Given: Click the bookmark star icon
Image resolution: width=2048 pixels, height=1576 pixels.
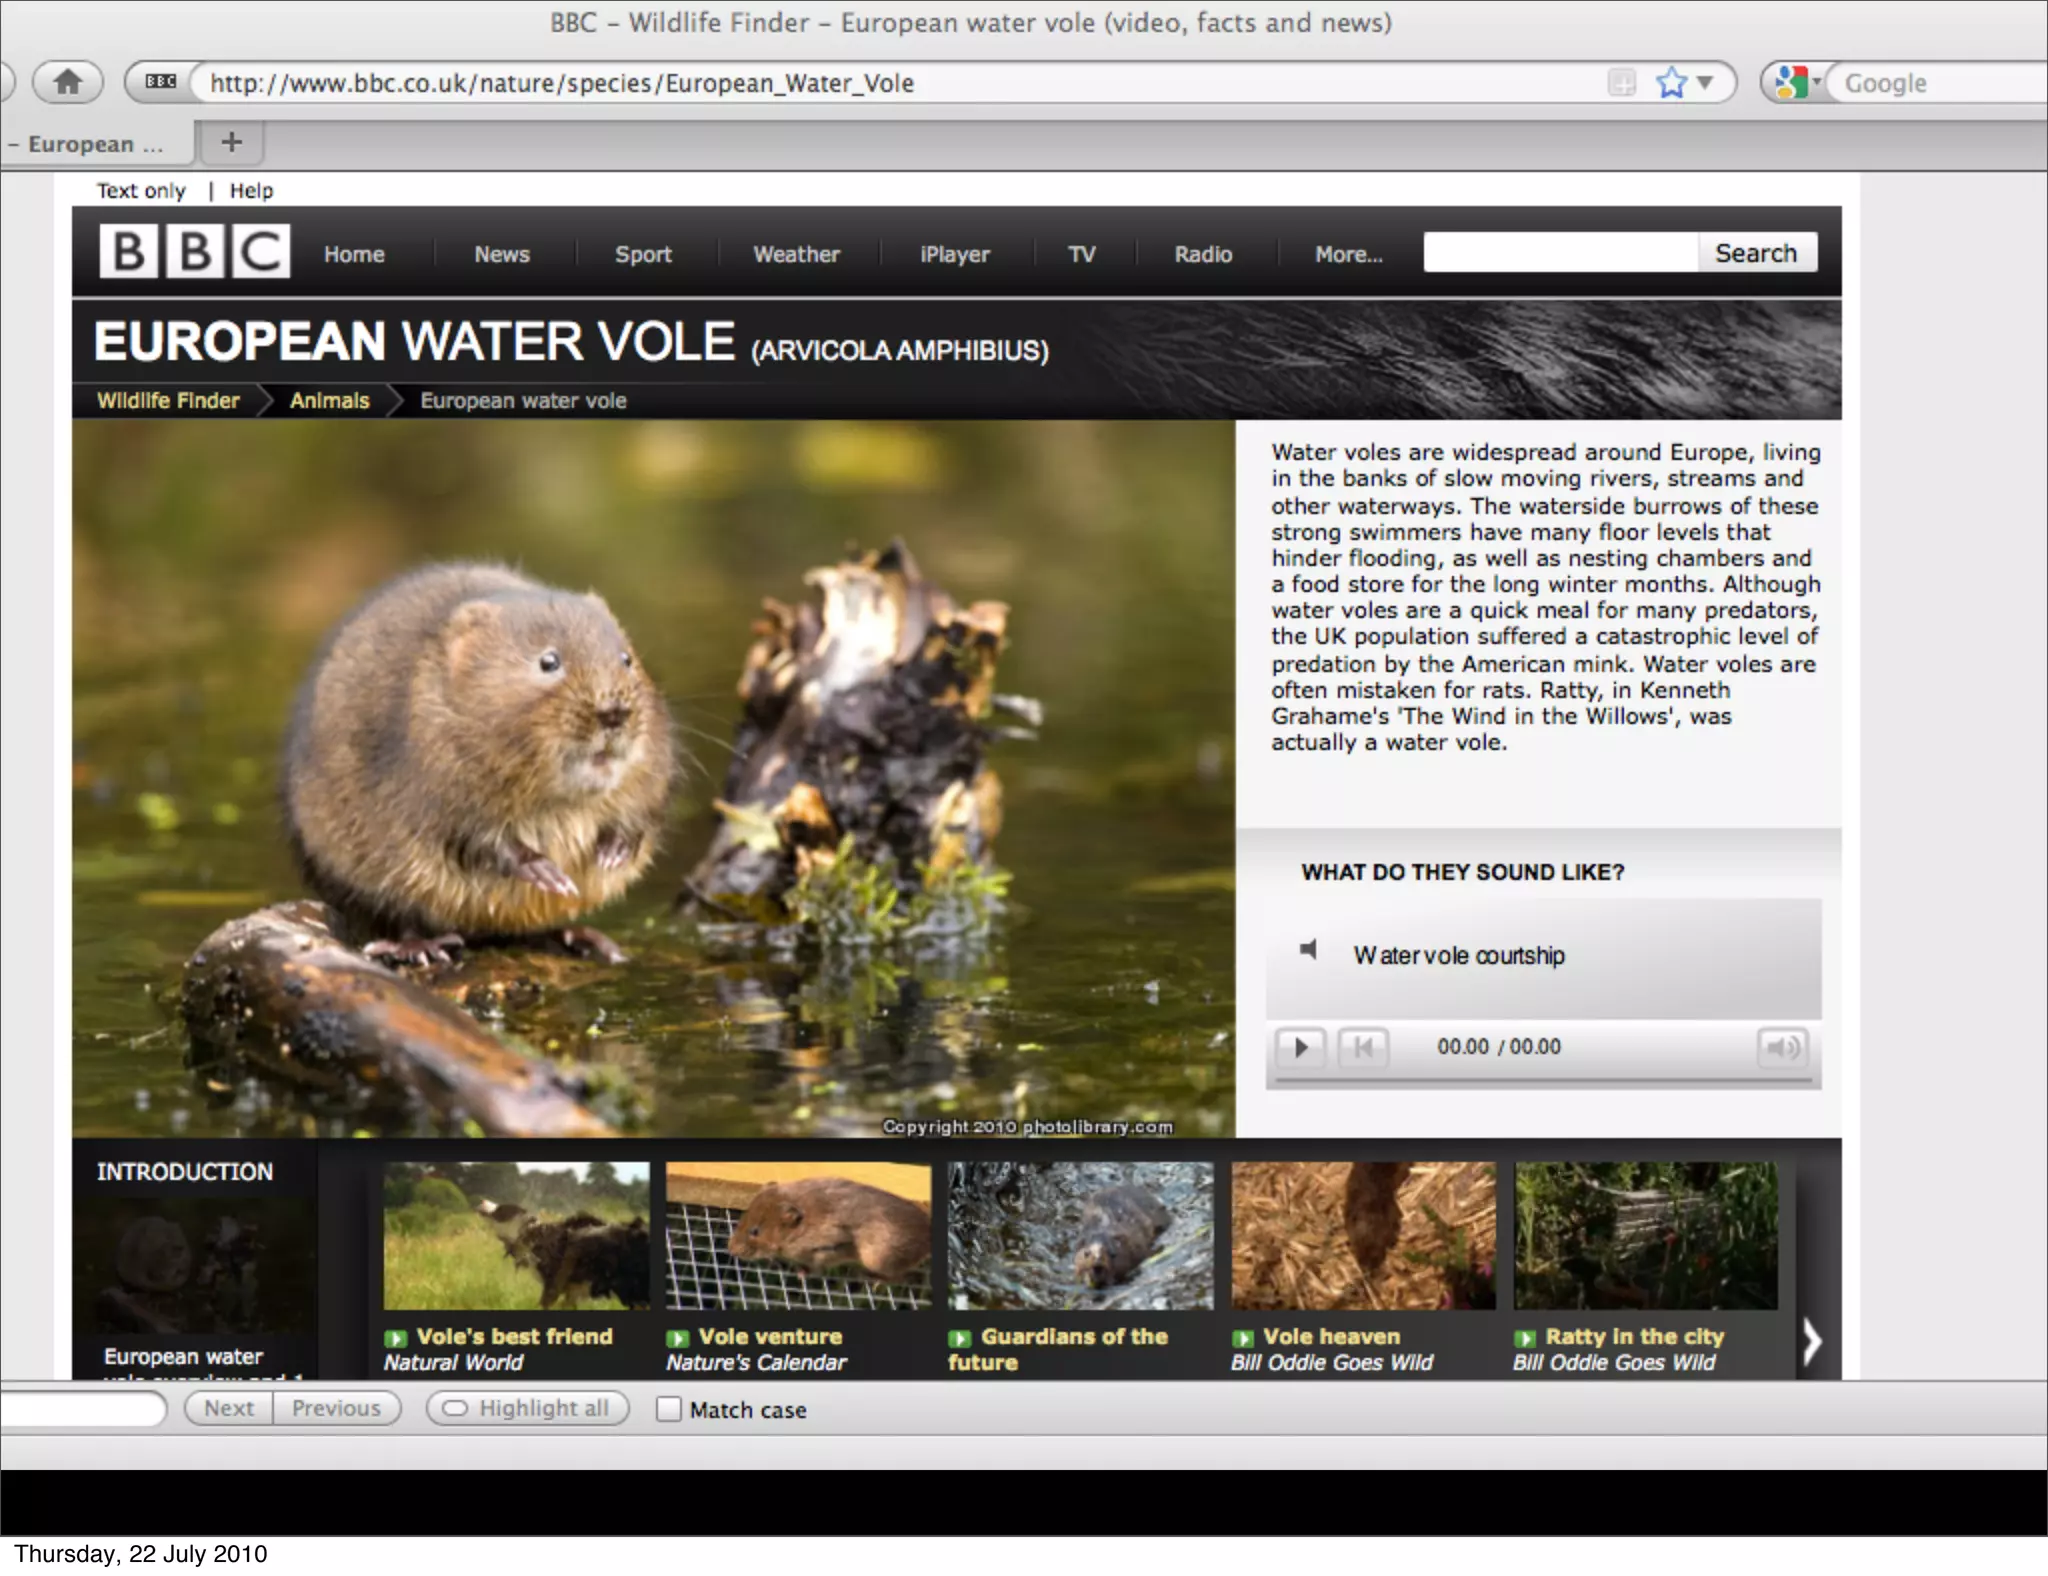Looking at the screenshot, I should pyautogui.click(x=1671, y=82).
